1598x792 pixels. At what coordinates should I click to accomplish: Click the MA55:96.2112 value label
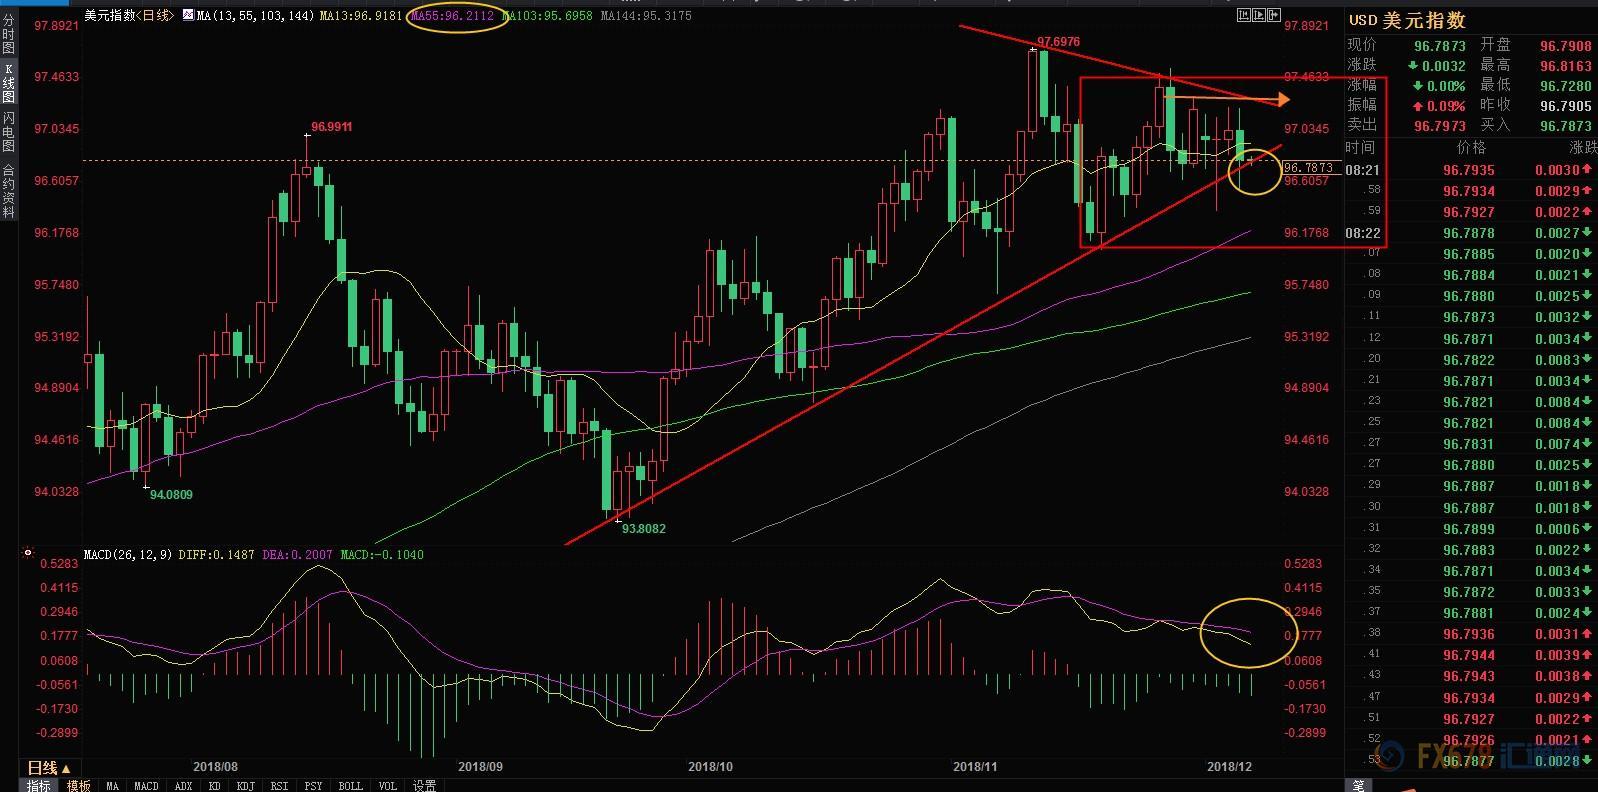(x=452, y=16)
